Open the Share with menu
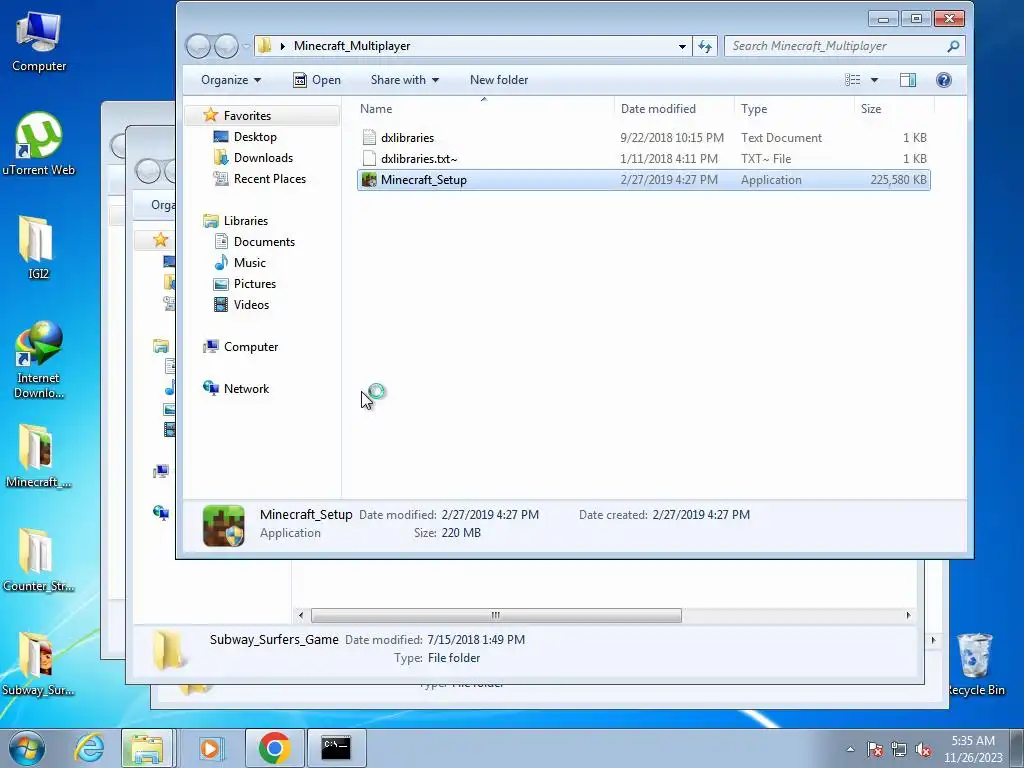This screenshot has width=1024, height=768. pos(405,80)
